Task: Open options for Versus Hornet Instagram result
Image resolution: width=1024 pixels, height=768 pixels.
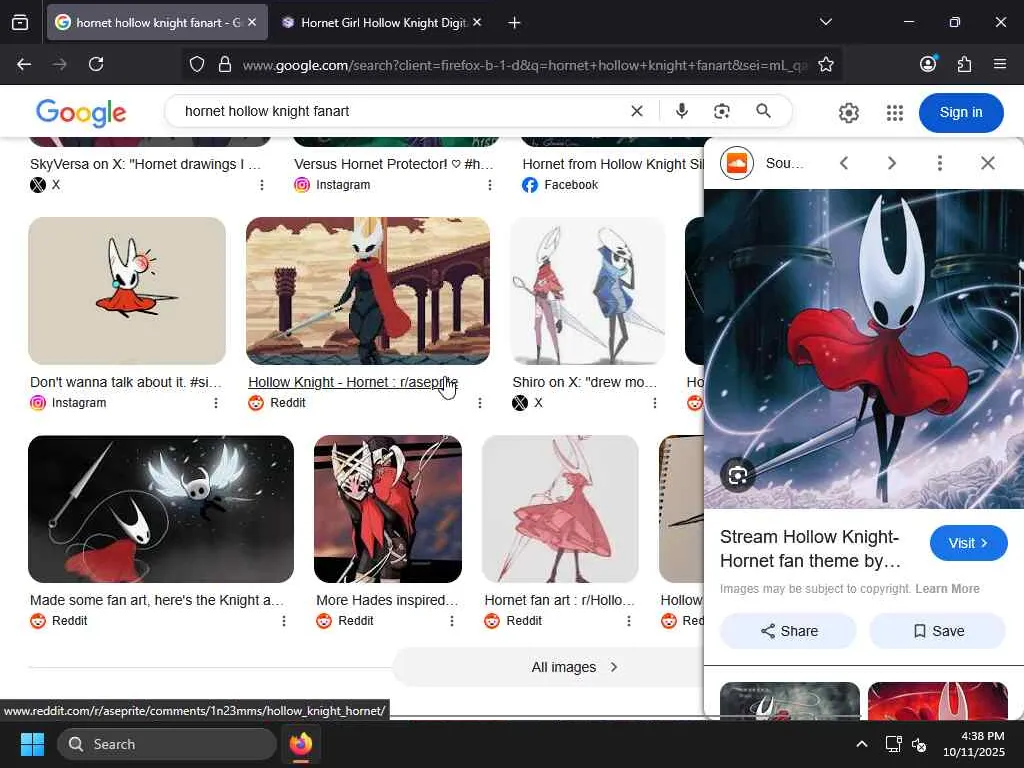Action: [490, 185]
